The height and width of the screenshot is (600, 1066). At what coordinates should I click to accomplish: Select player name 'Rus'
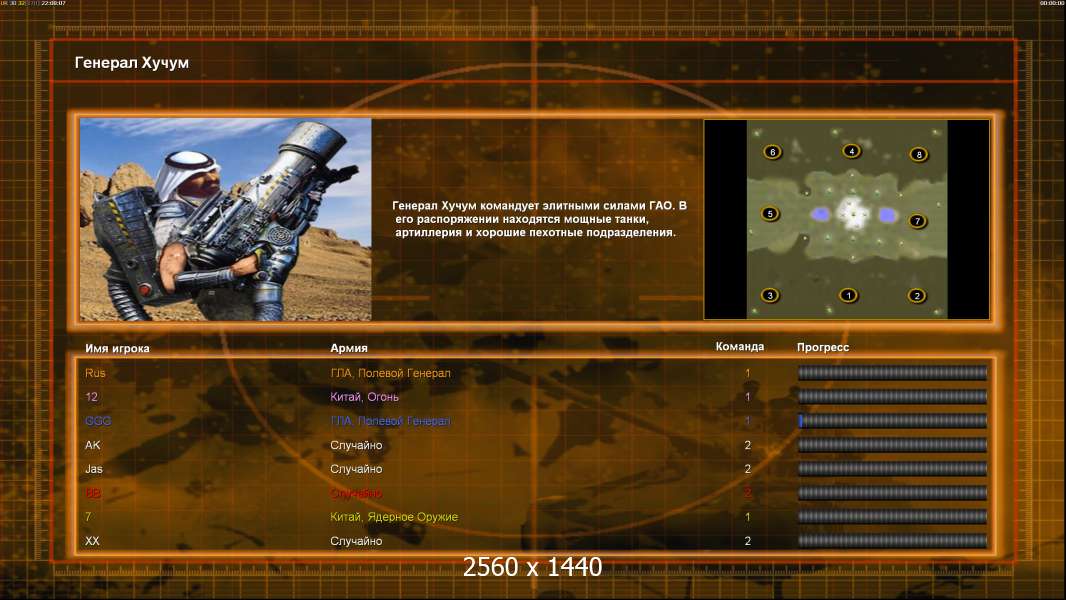[95, 373]
